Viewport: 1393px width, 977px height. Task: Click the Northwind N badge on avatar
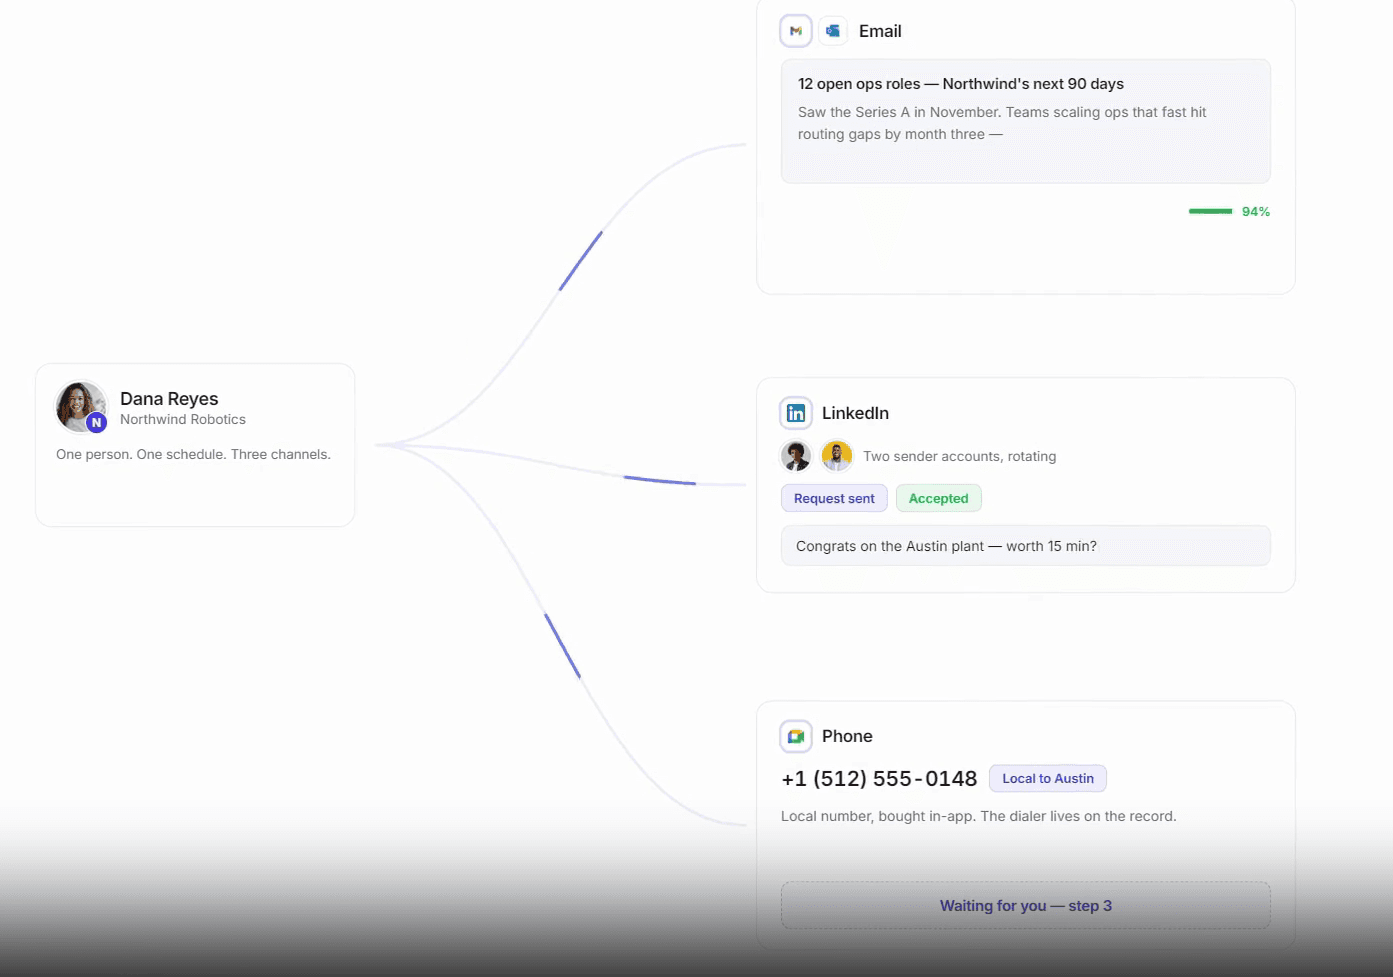click(x=96, y=422)
